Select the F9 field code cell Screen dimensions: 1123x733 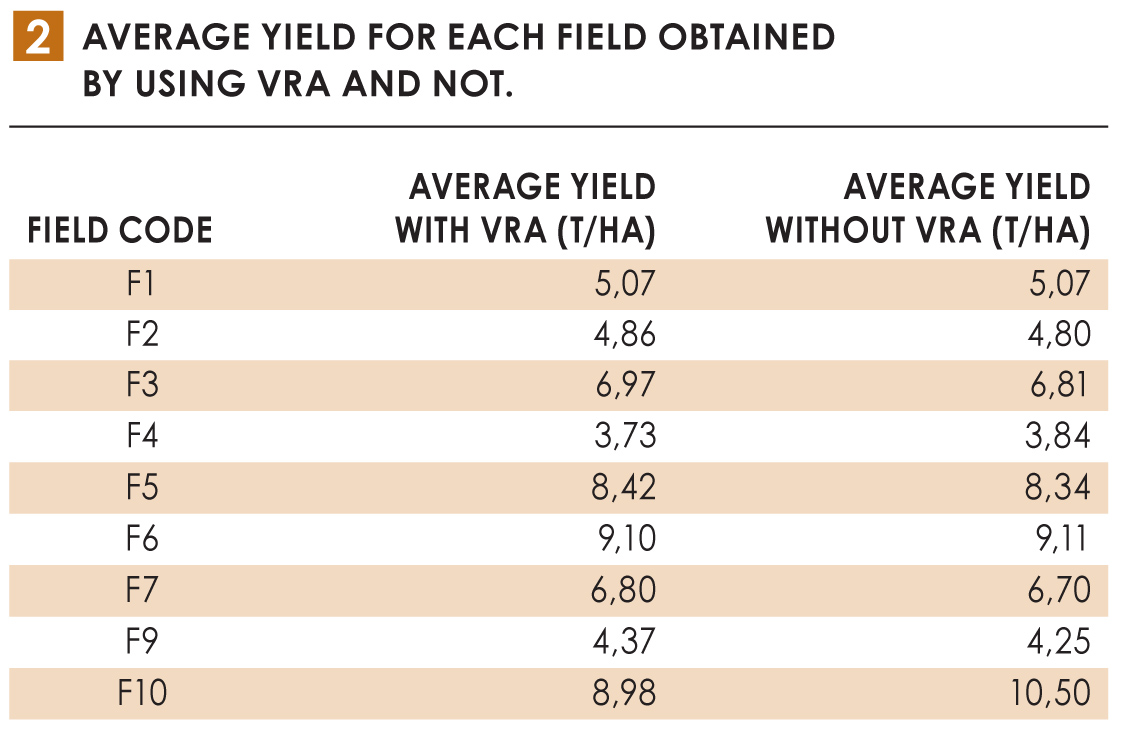tap(143, 641)
